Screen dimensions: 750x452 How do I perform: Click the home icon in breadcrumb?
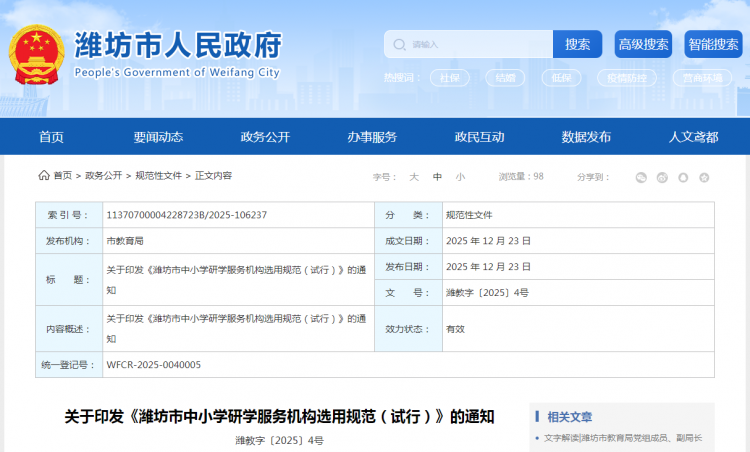[x=43, y=175]
